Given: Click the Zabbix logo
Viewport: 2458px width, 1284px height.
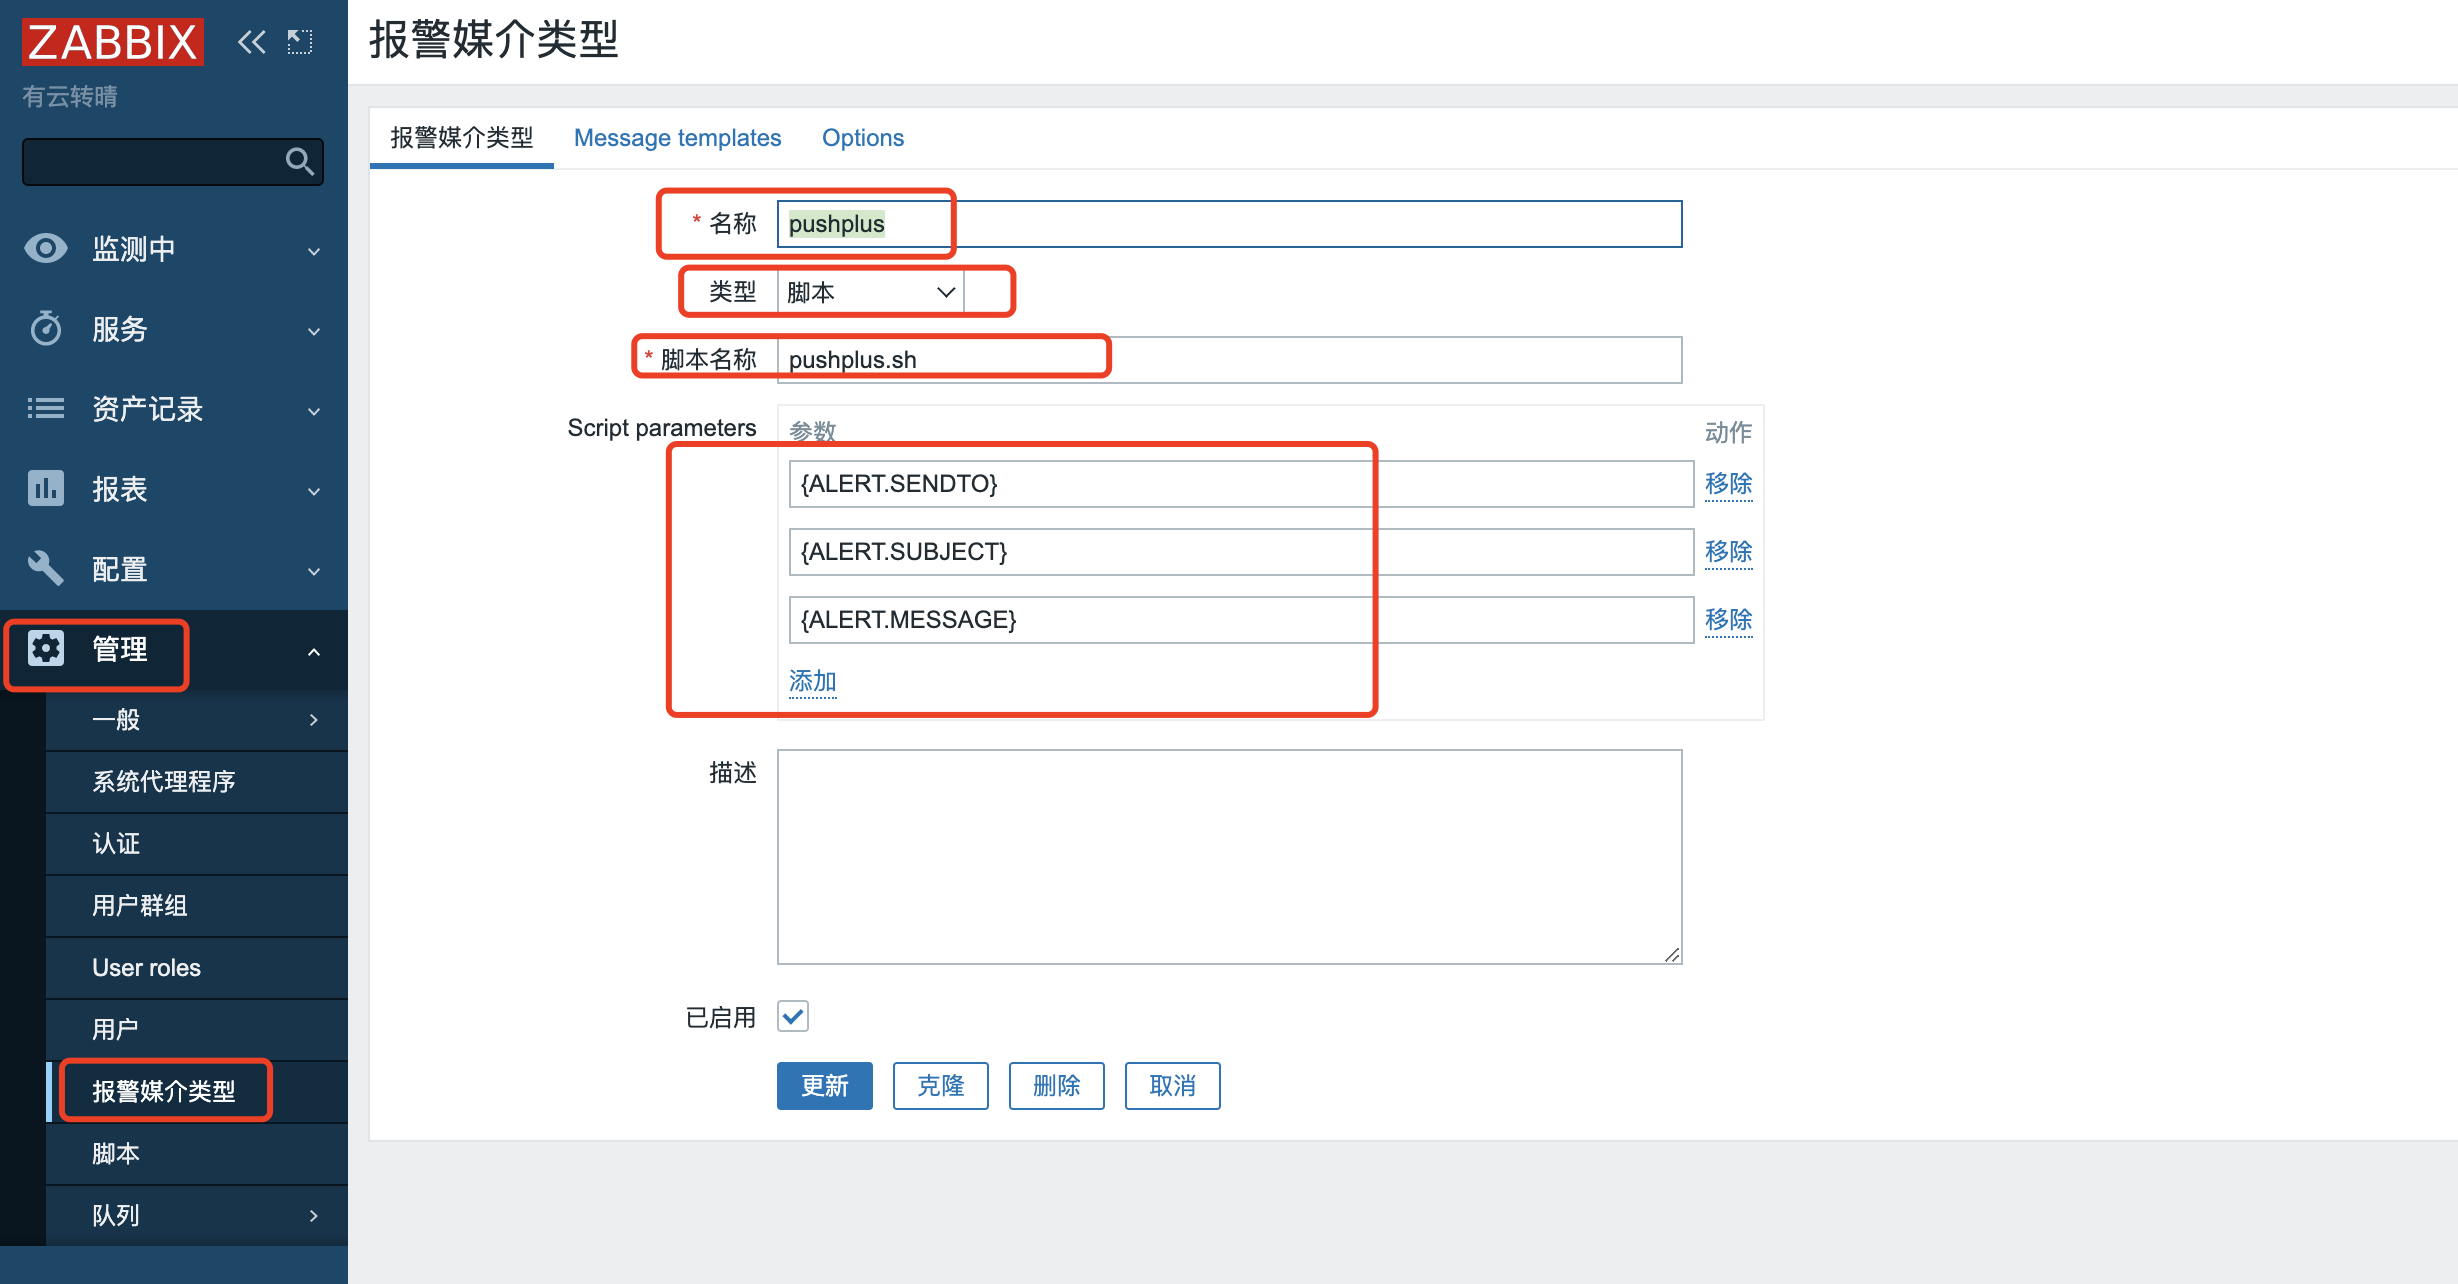Looking at the screenshot, I should (112, 42).
